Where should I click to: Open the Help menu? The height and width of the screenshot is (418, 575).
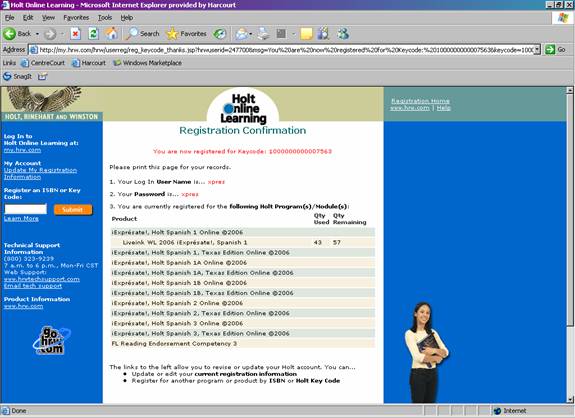coord(127,17)
